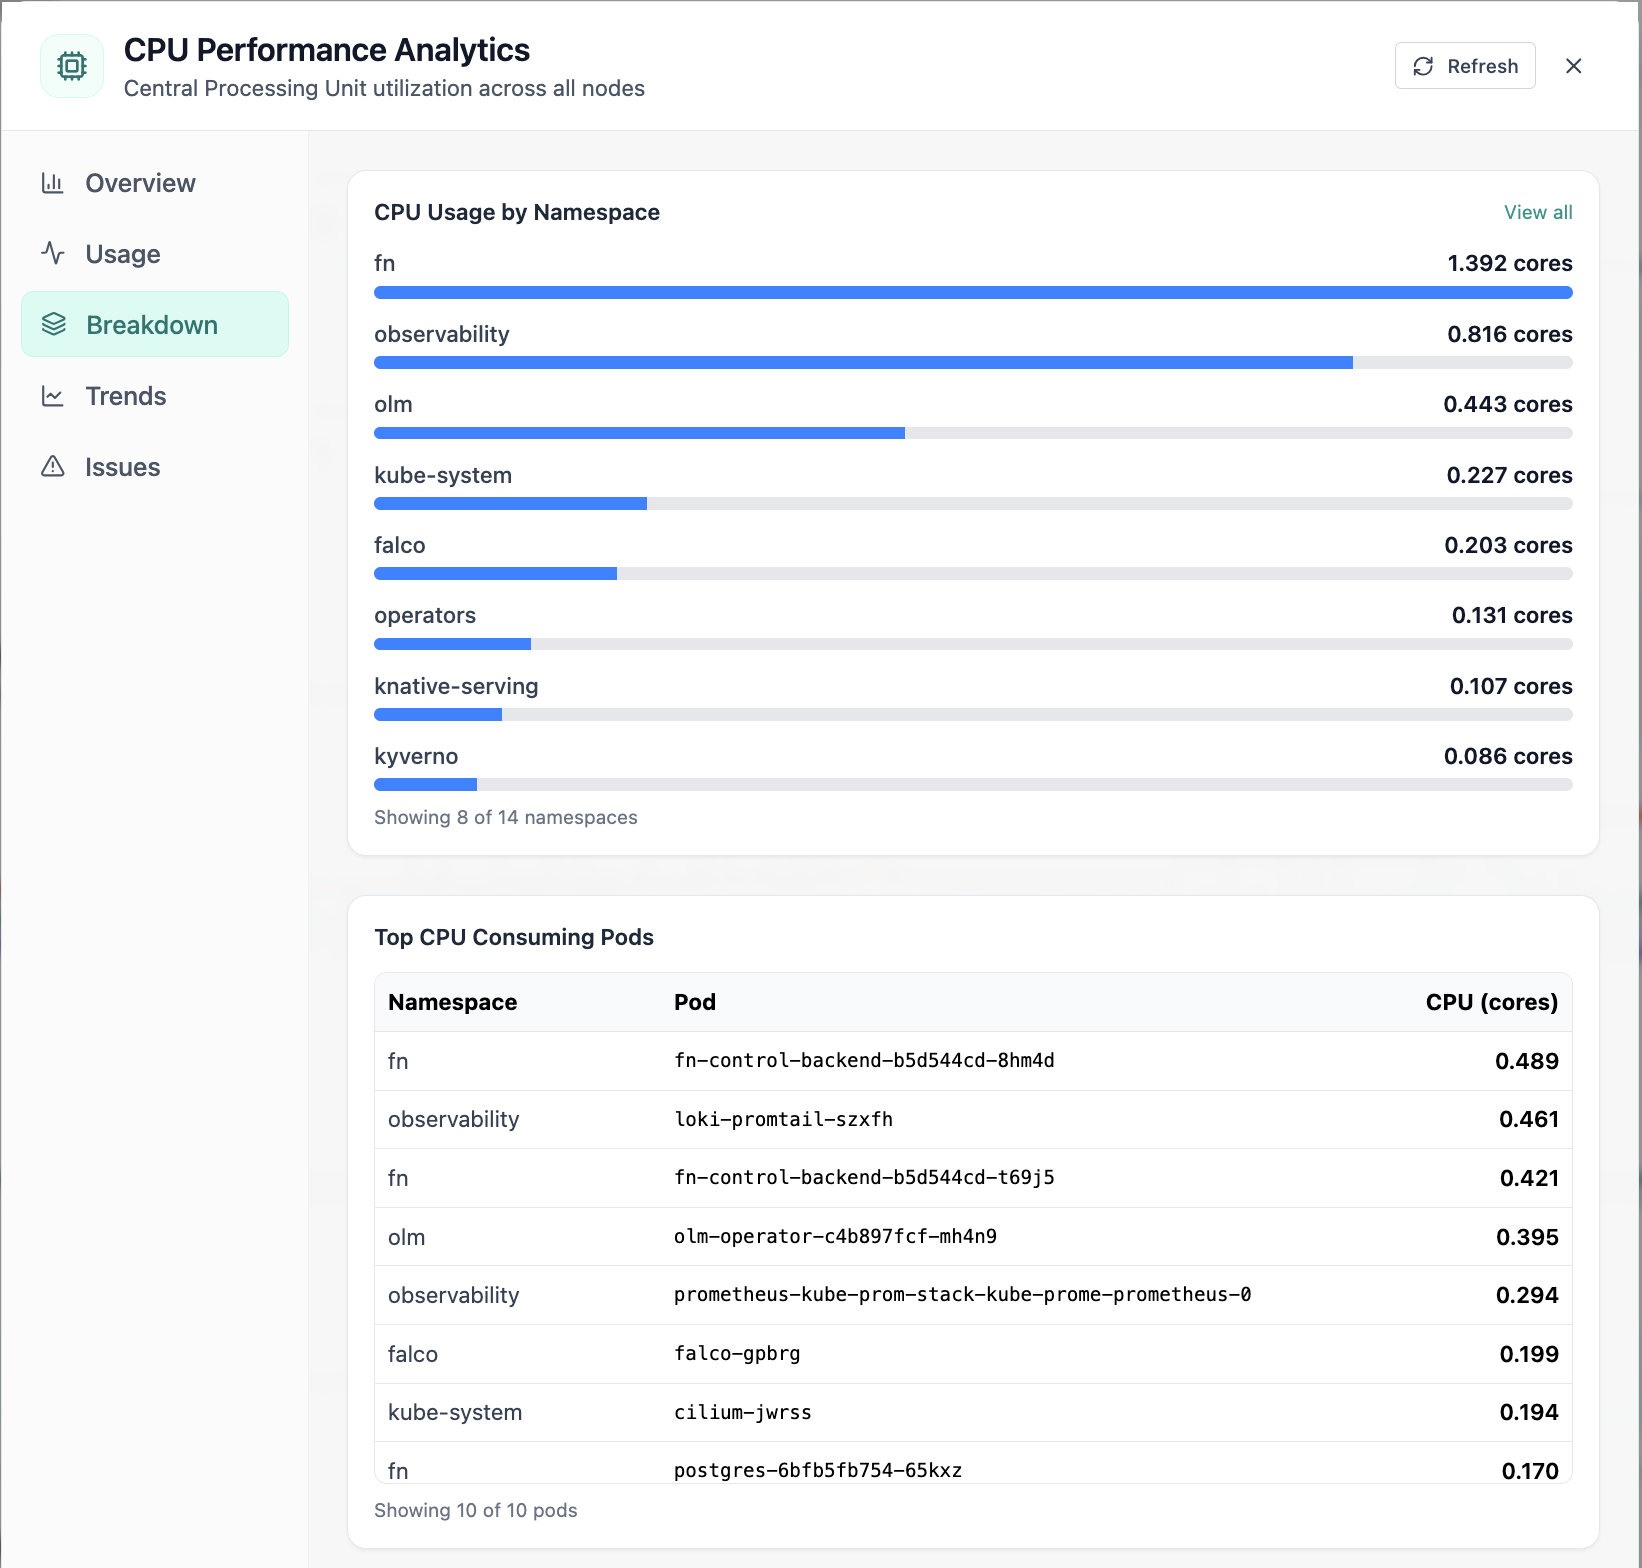Click the Overview bar chart icon
Viewport: 1642px width, 1568px height.
click(x=53, y=183)
